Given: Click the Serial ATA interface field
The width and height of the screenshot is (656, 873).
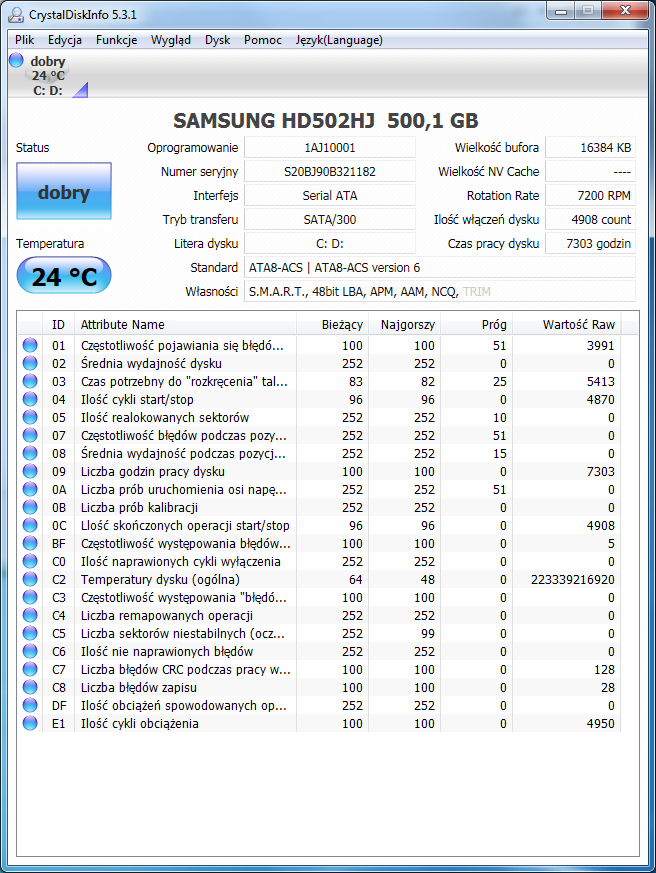Looking at the screenshot, I should pyautogui.click(x=330, y=195).
